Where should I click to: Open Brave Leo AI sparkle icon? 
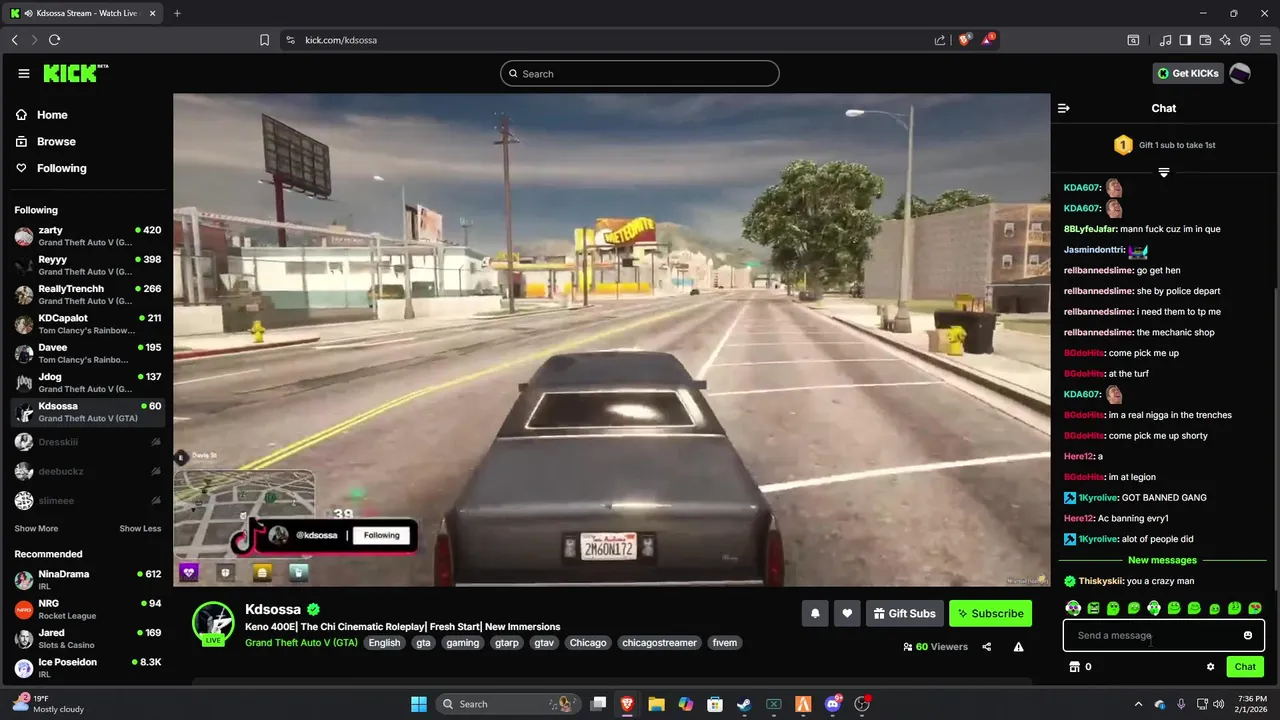click(x=1225, y=40)
